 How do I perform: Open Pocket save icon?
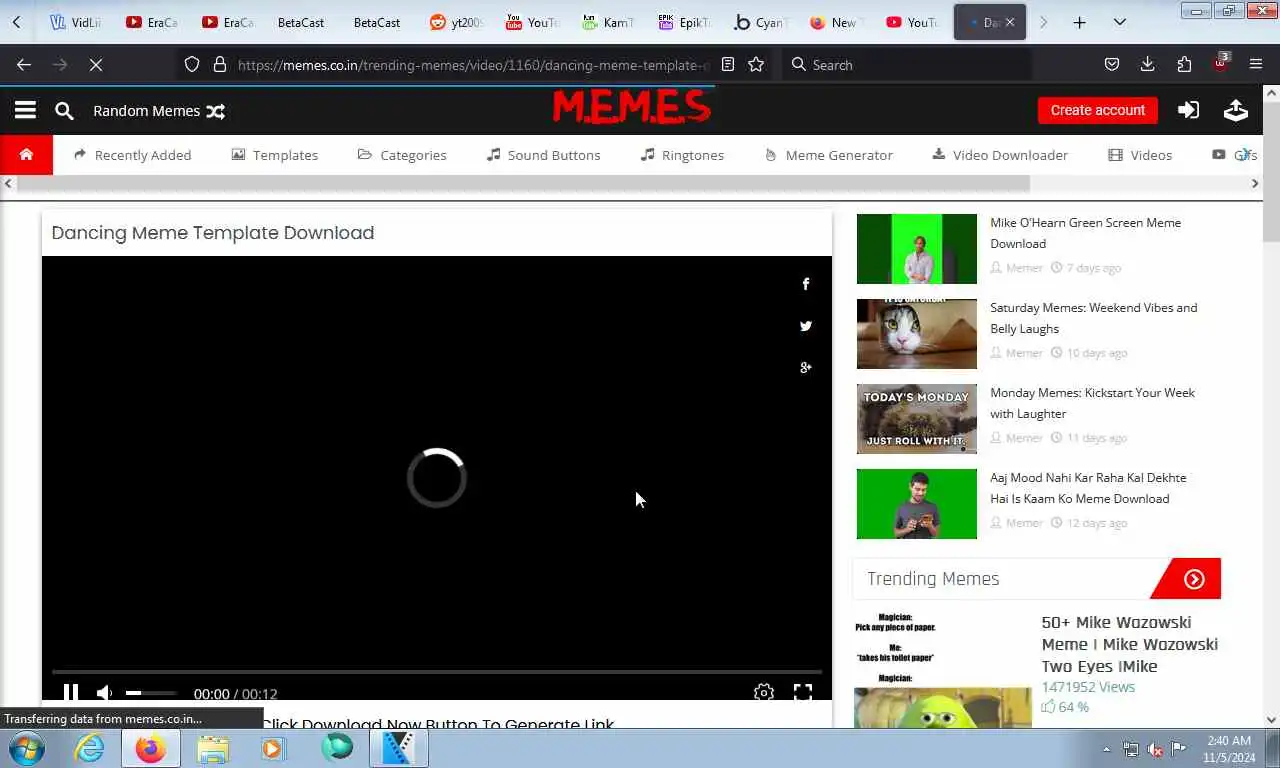(1111, 64)
